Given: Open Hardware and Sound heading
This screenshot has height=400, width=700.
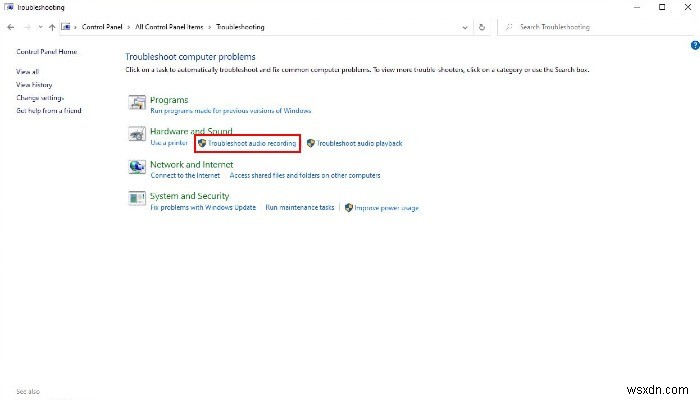Looking at the screenshot, I should (191, 131).
